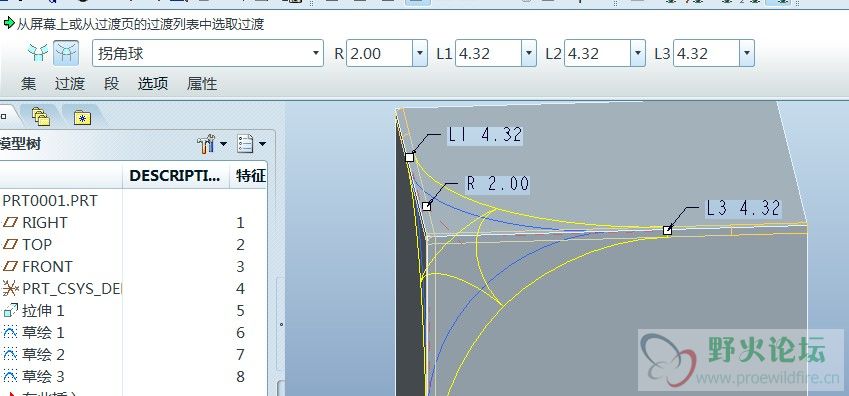Screen dimensions: 849x396
Task: Click the navigator panel collapse sash handle
Action: coord(280,325)
